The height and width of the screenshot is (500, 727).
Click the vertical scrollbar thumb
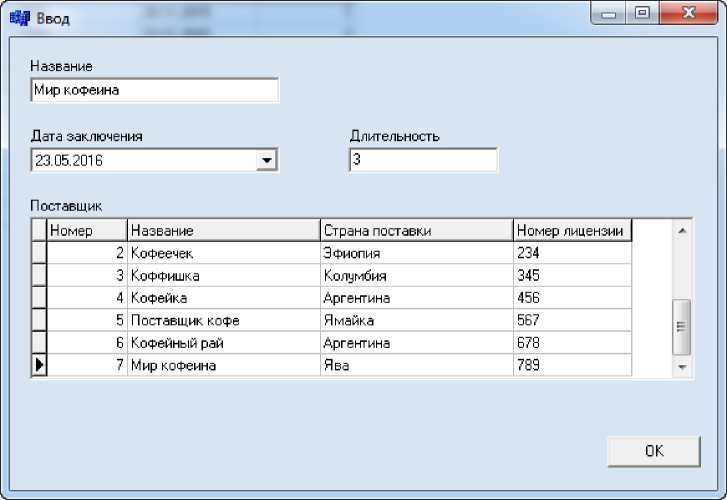pyautogui.click(x=682, y=327)
